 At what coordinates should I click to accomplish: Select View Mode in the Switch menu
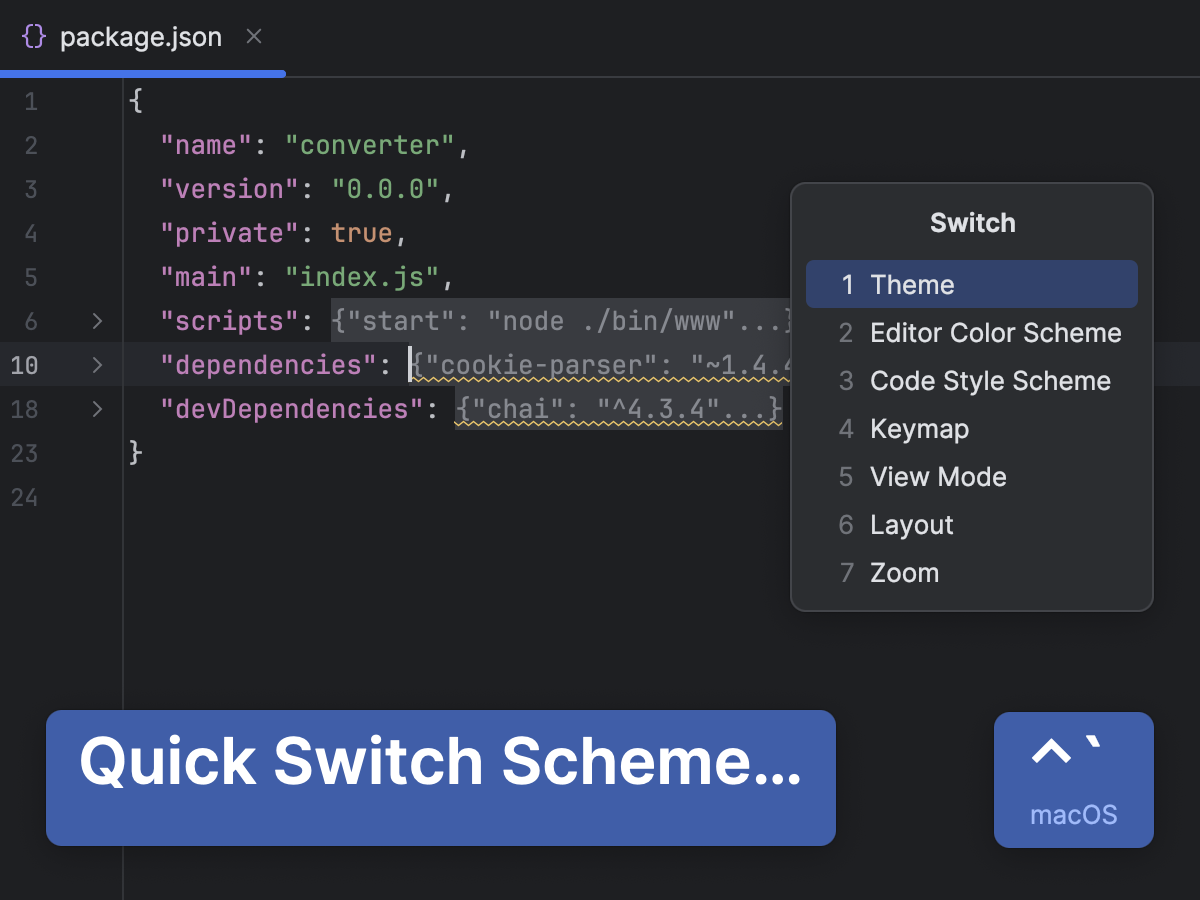938,476
